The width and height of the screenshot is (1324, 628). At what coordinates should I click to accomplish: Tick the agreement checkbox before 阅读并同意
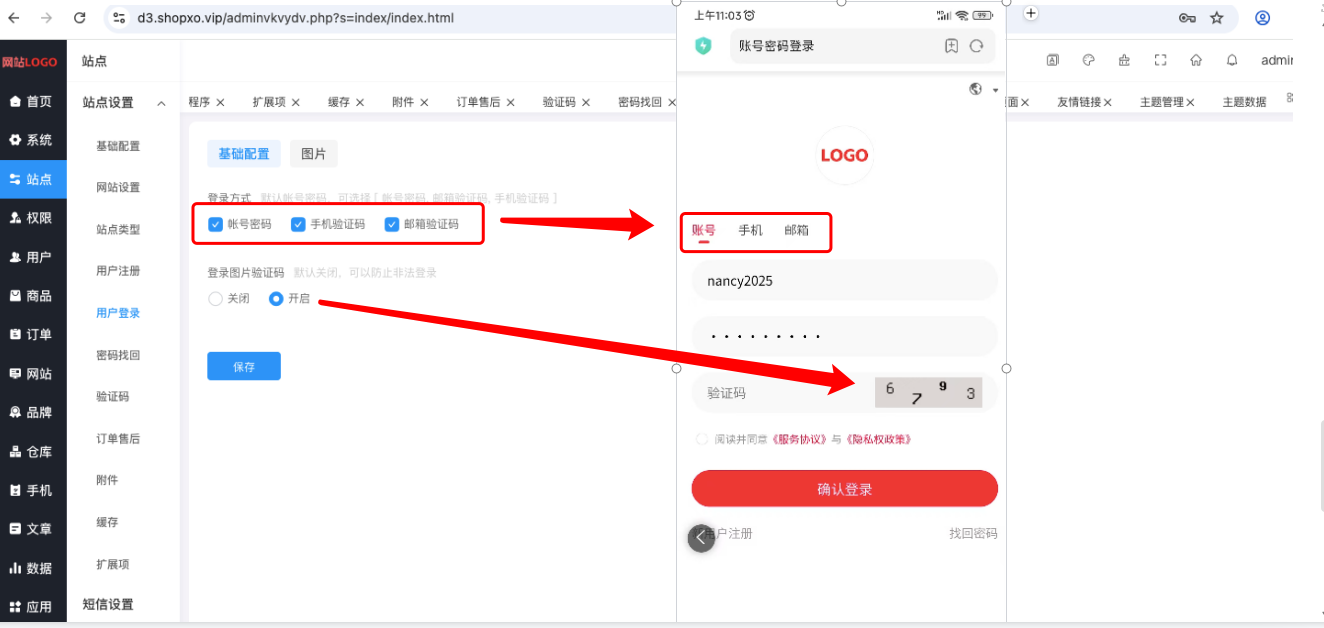(x=702, y=439)
